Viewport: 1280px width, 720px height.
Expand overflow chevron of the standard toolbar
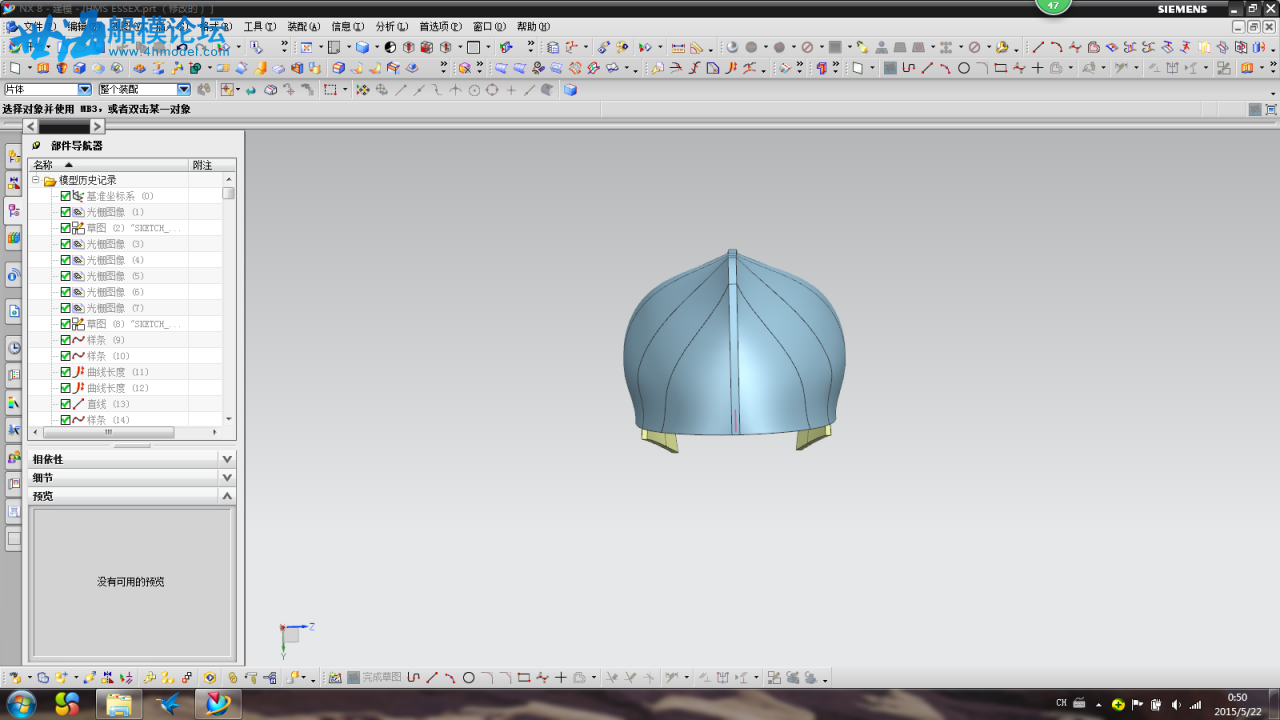283,46
